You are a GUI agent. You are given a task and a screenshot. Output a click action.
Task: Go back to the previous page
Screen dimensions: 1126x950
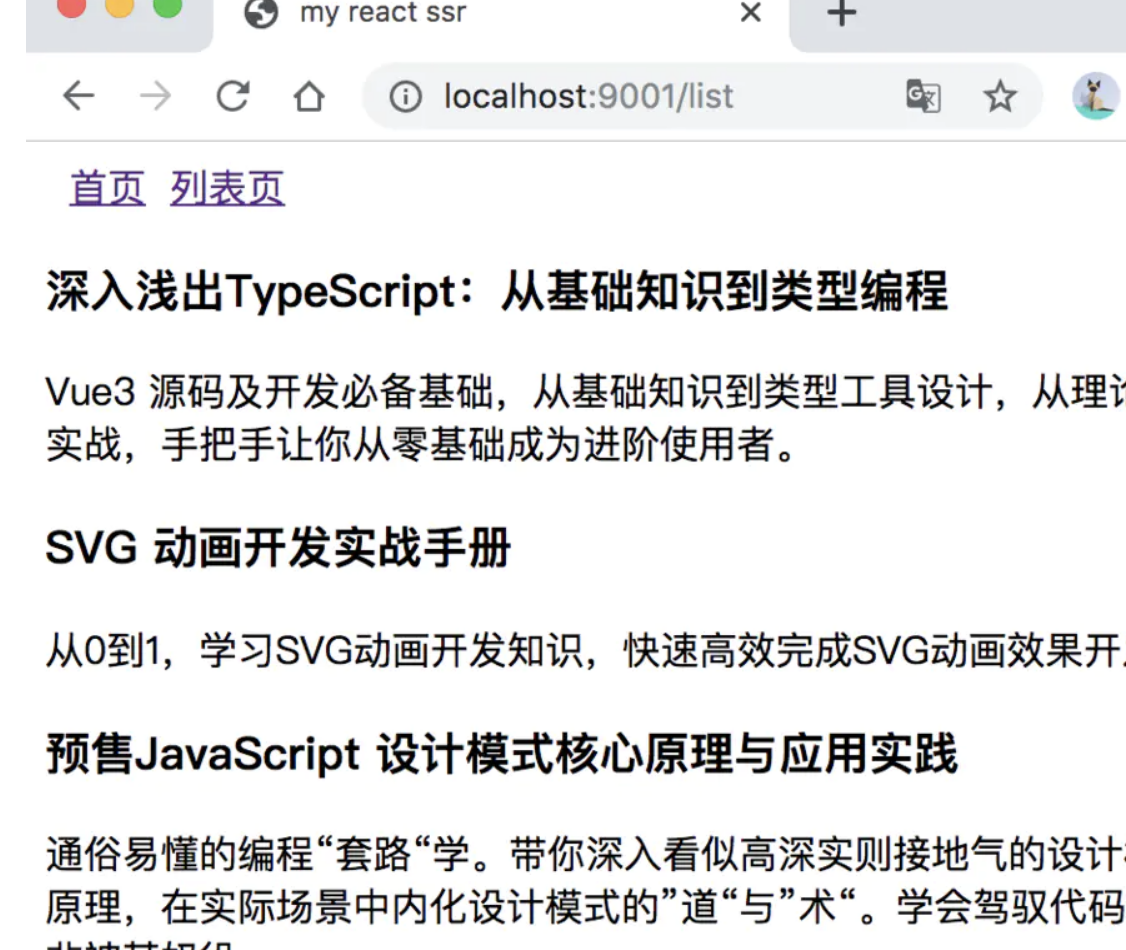pyautogui.click(x=78, y=96)
